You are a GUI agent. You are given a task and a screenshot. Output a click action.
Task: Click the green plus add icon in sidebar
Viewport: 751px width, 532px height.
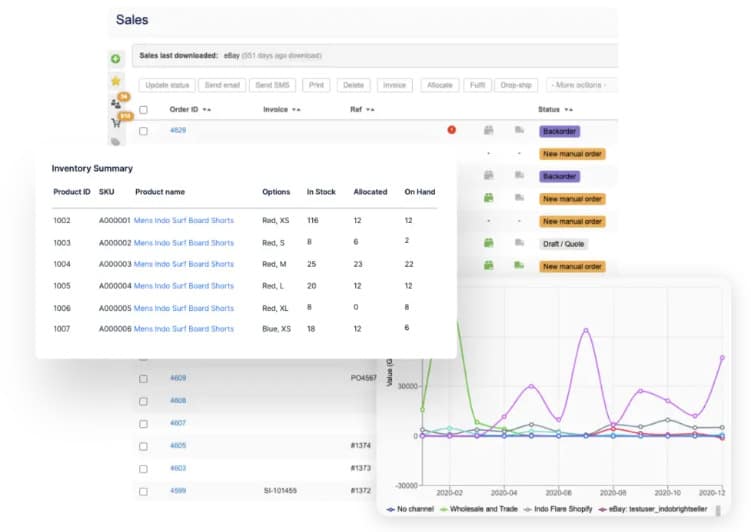pos(115,59)
